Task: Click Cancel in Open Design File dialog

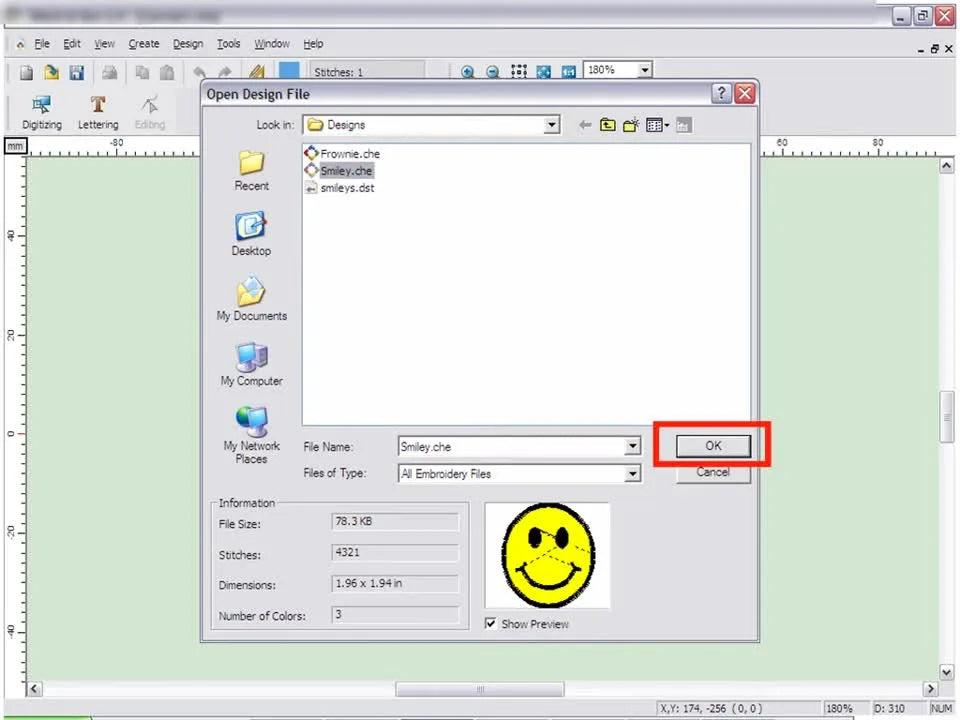Action: pyautogui.click(x=713, y=472)
